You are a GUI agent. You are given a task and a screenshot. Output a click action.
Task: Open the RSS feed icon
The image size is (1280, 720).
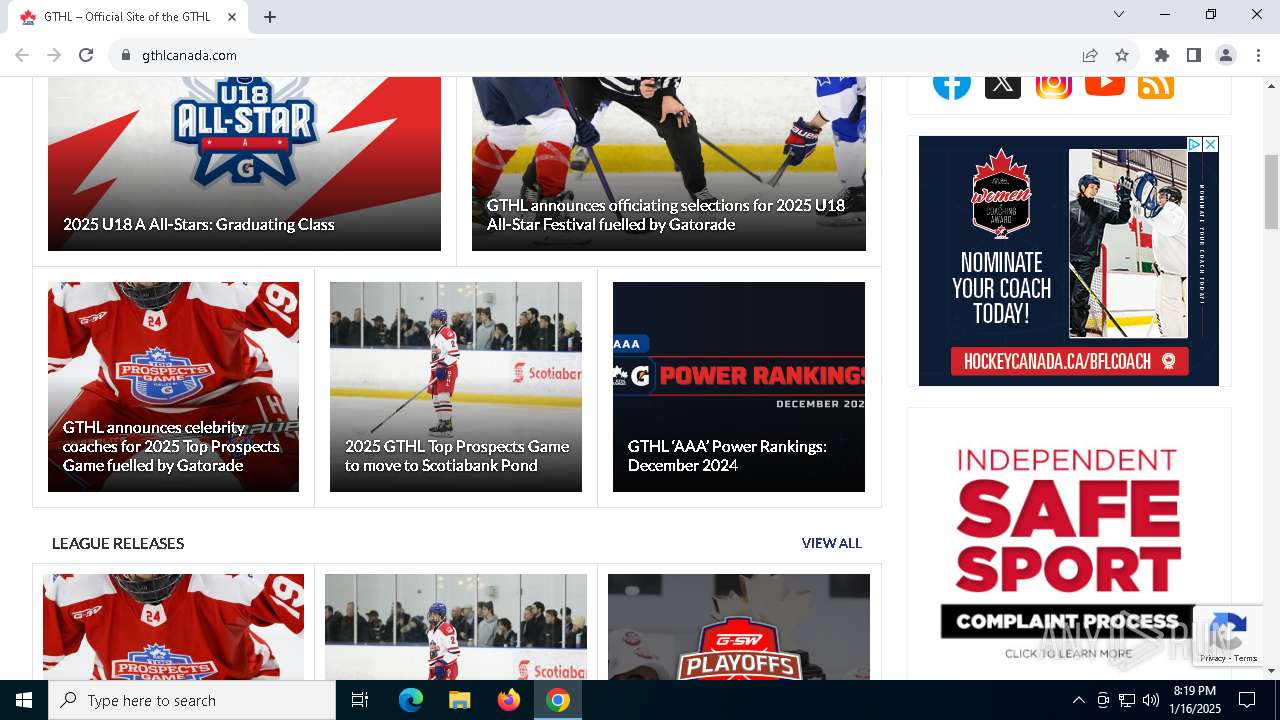(x=1156, y=85)
